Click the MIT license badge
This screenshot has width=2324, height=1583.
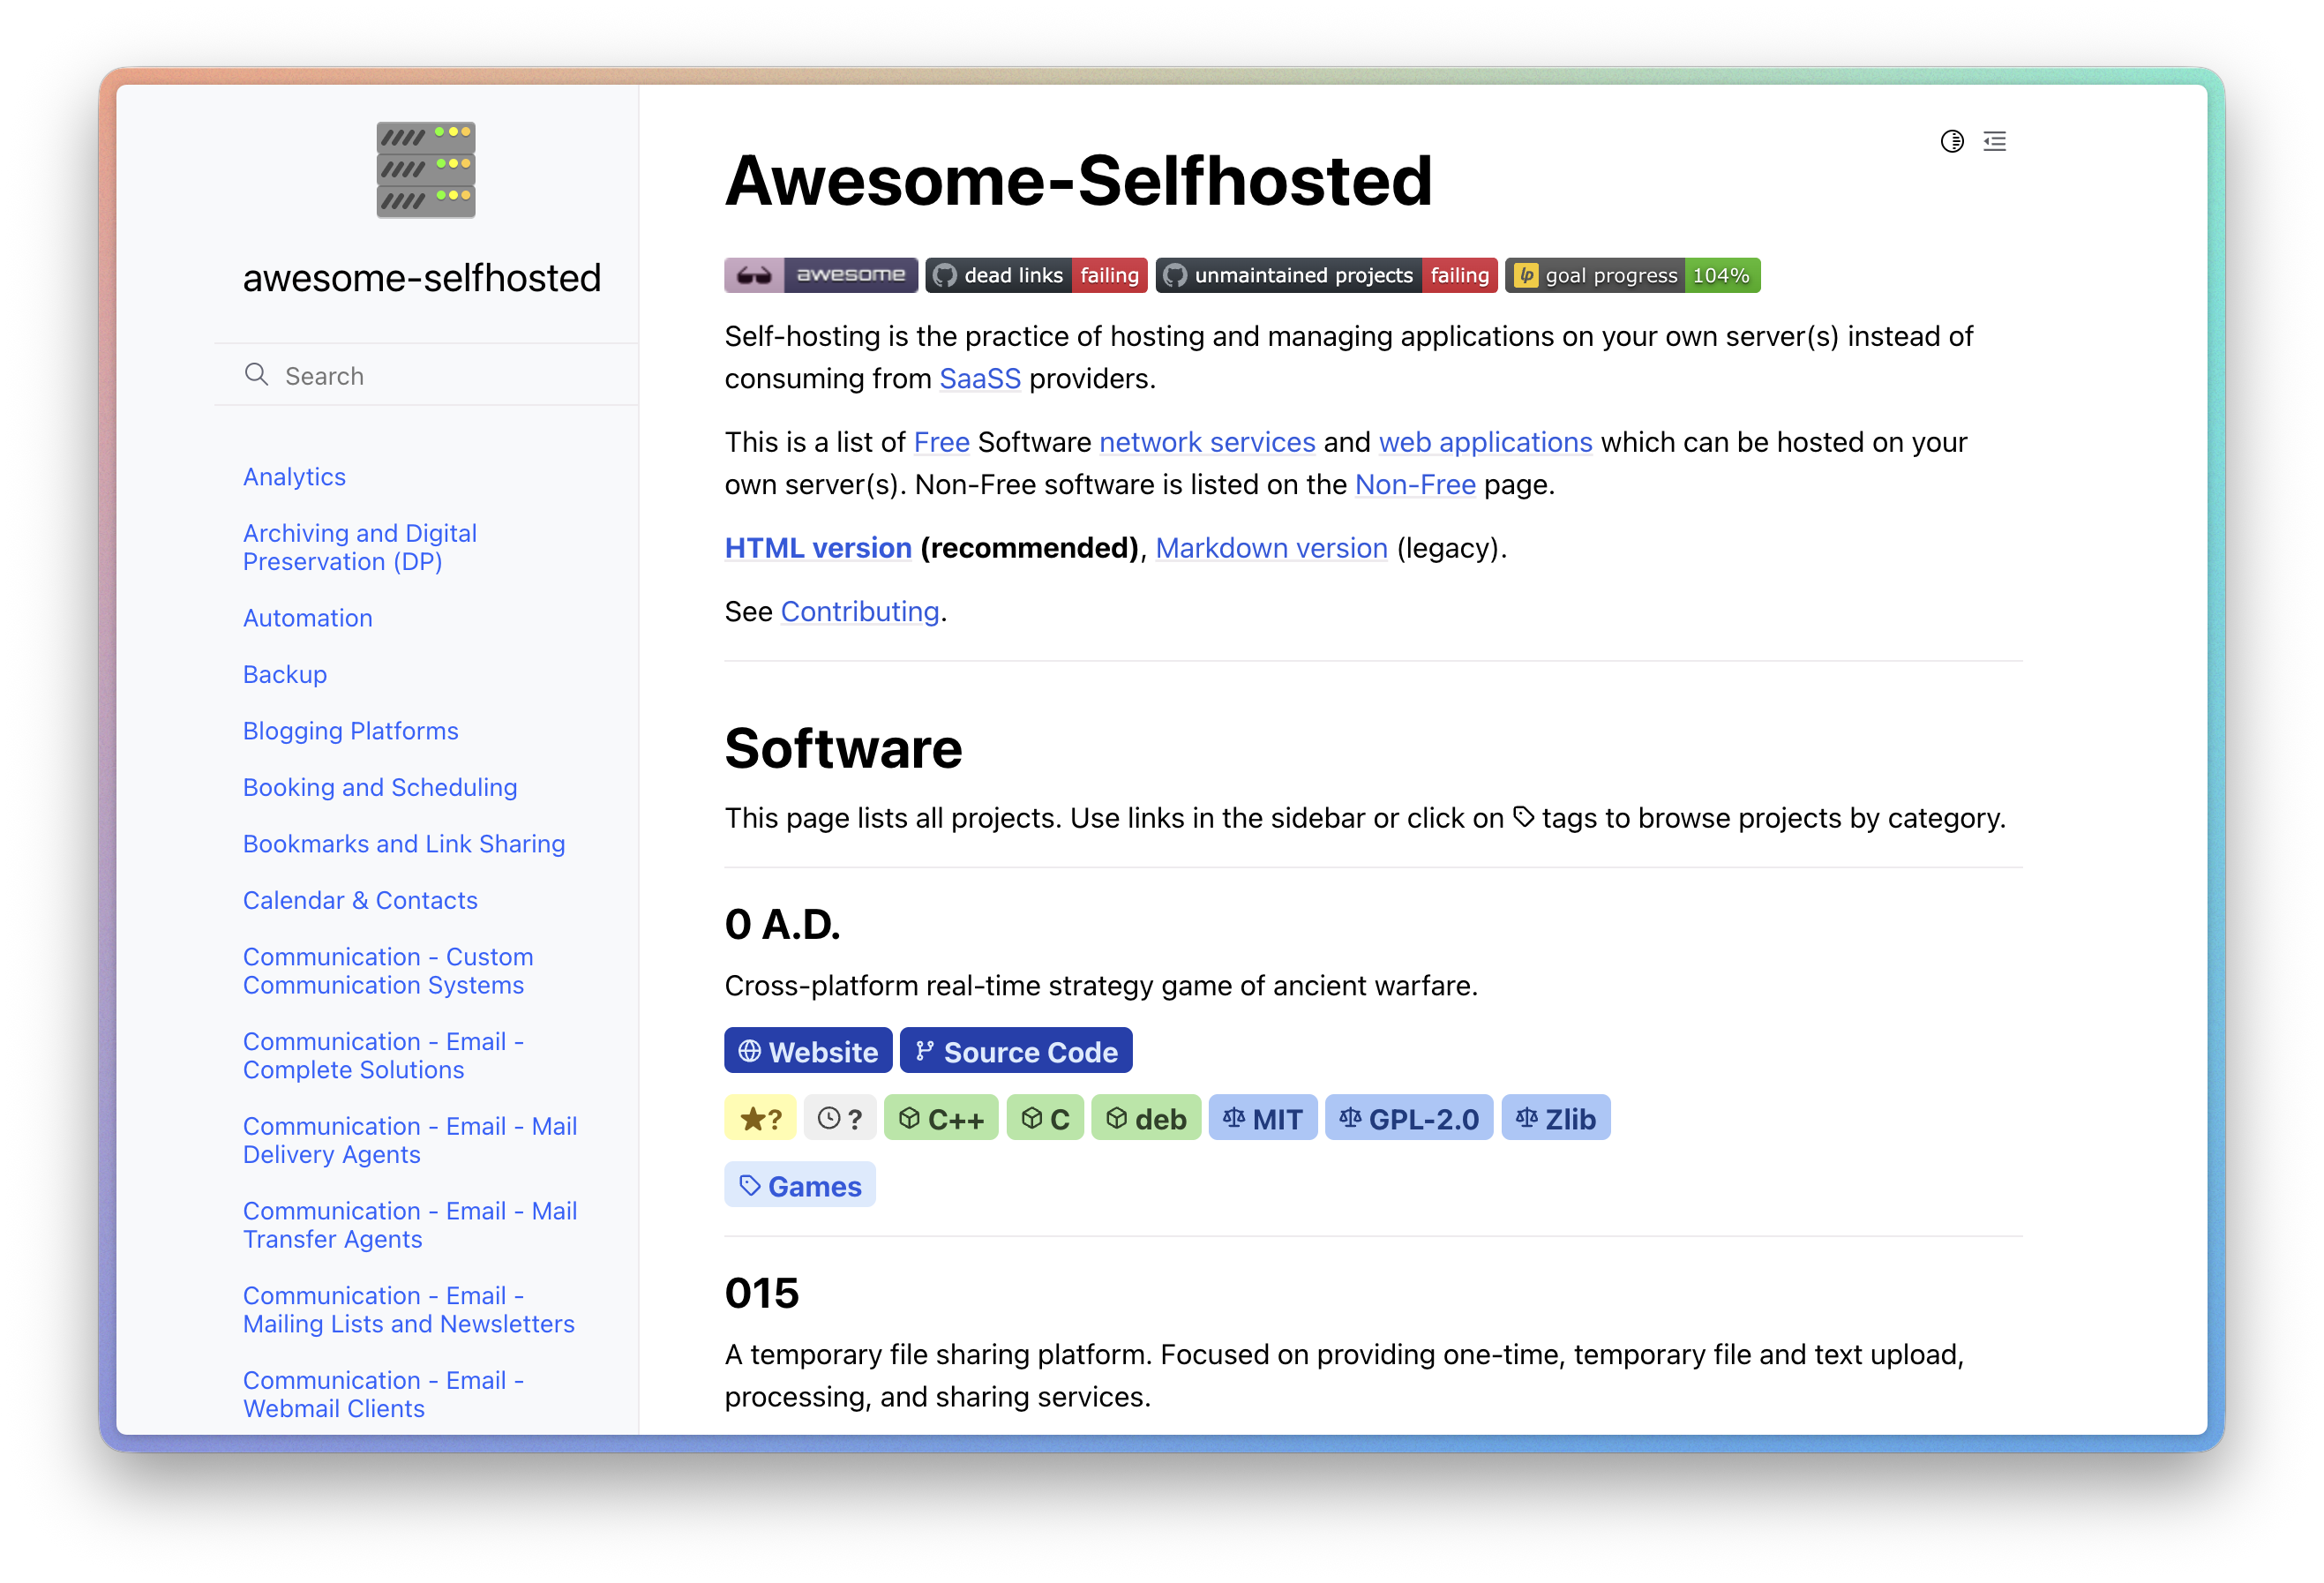[1262, 1118]
